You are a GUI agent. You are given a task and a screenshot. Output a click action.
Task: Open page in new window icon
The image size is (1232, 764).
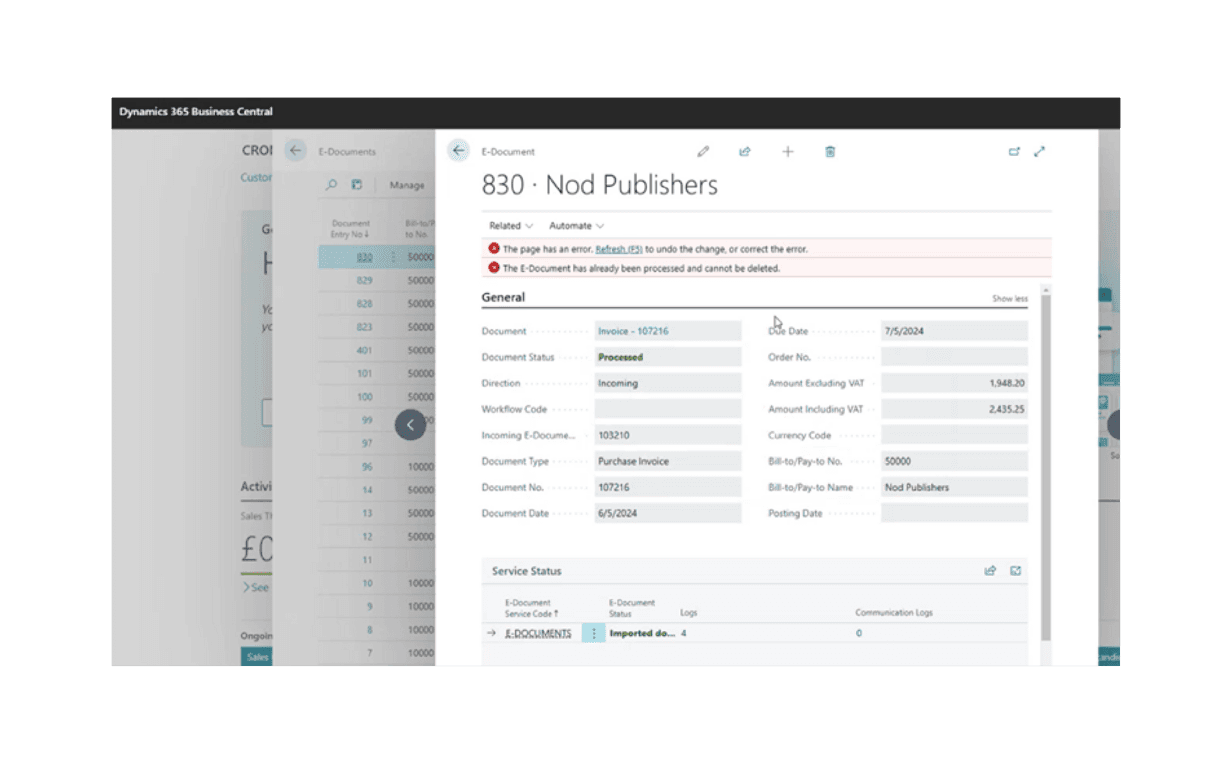(1014, 152)
